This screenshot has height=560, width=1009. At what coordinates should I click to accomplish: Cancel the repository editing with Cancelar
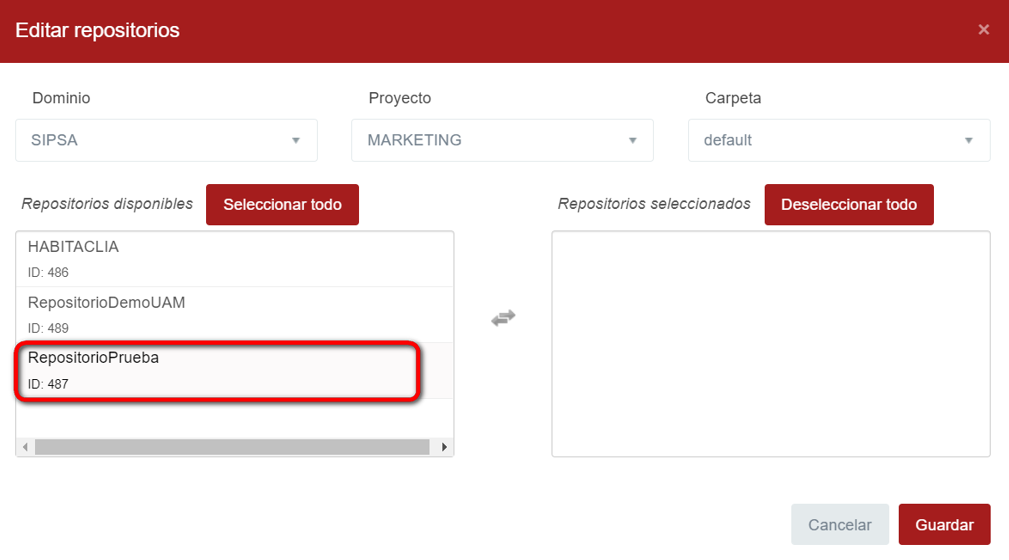(x=840, y=525)
